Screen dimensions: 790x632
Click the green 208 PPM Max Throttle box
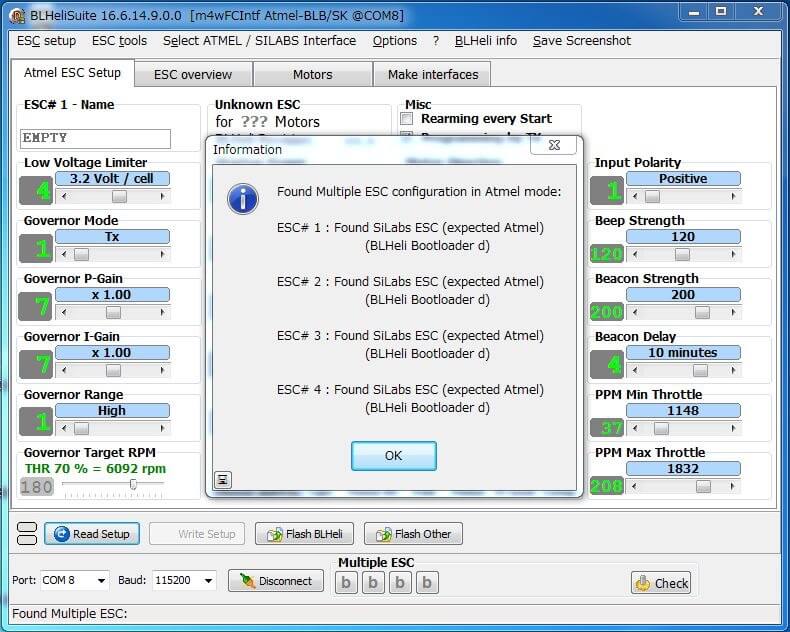[x=607, y=486]
